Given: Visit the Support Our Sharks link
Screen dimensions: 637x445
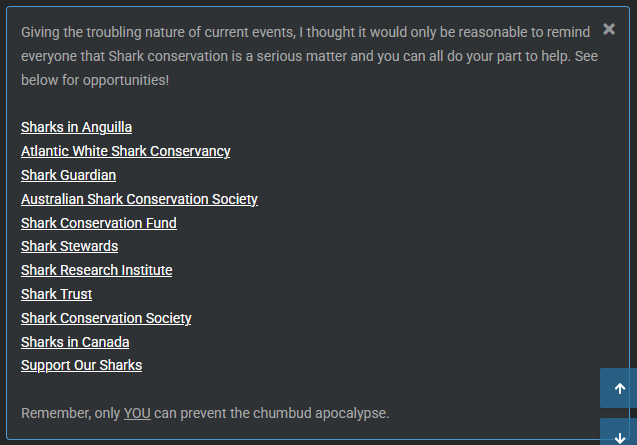Looking at the screenshot, I should (x=82, y=365).
